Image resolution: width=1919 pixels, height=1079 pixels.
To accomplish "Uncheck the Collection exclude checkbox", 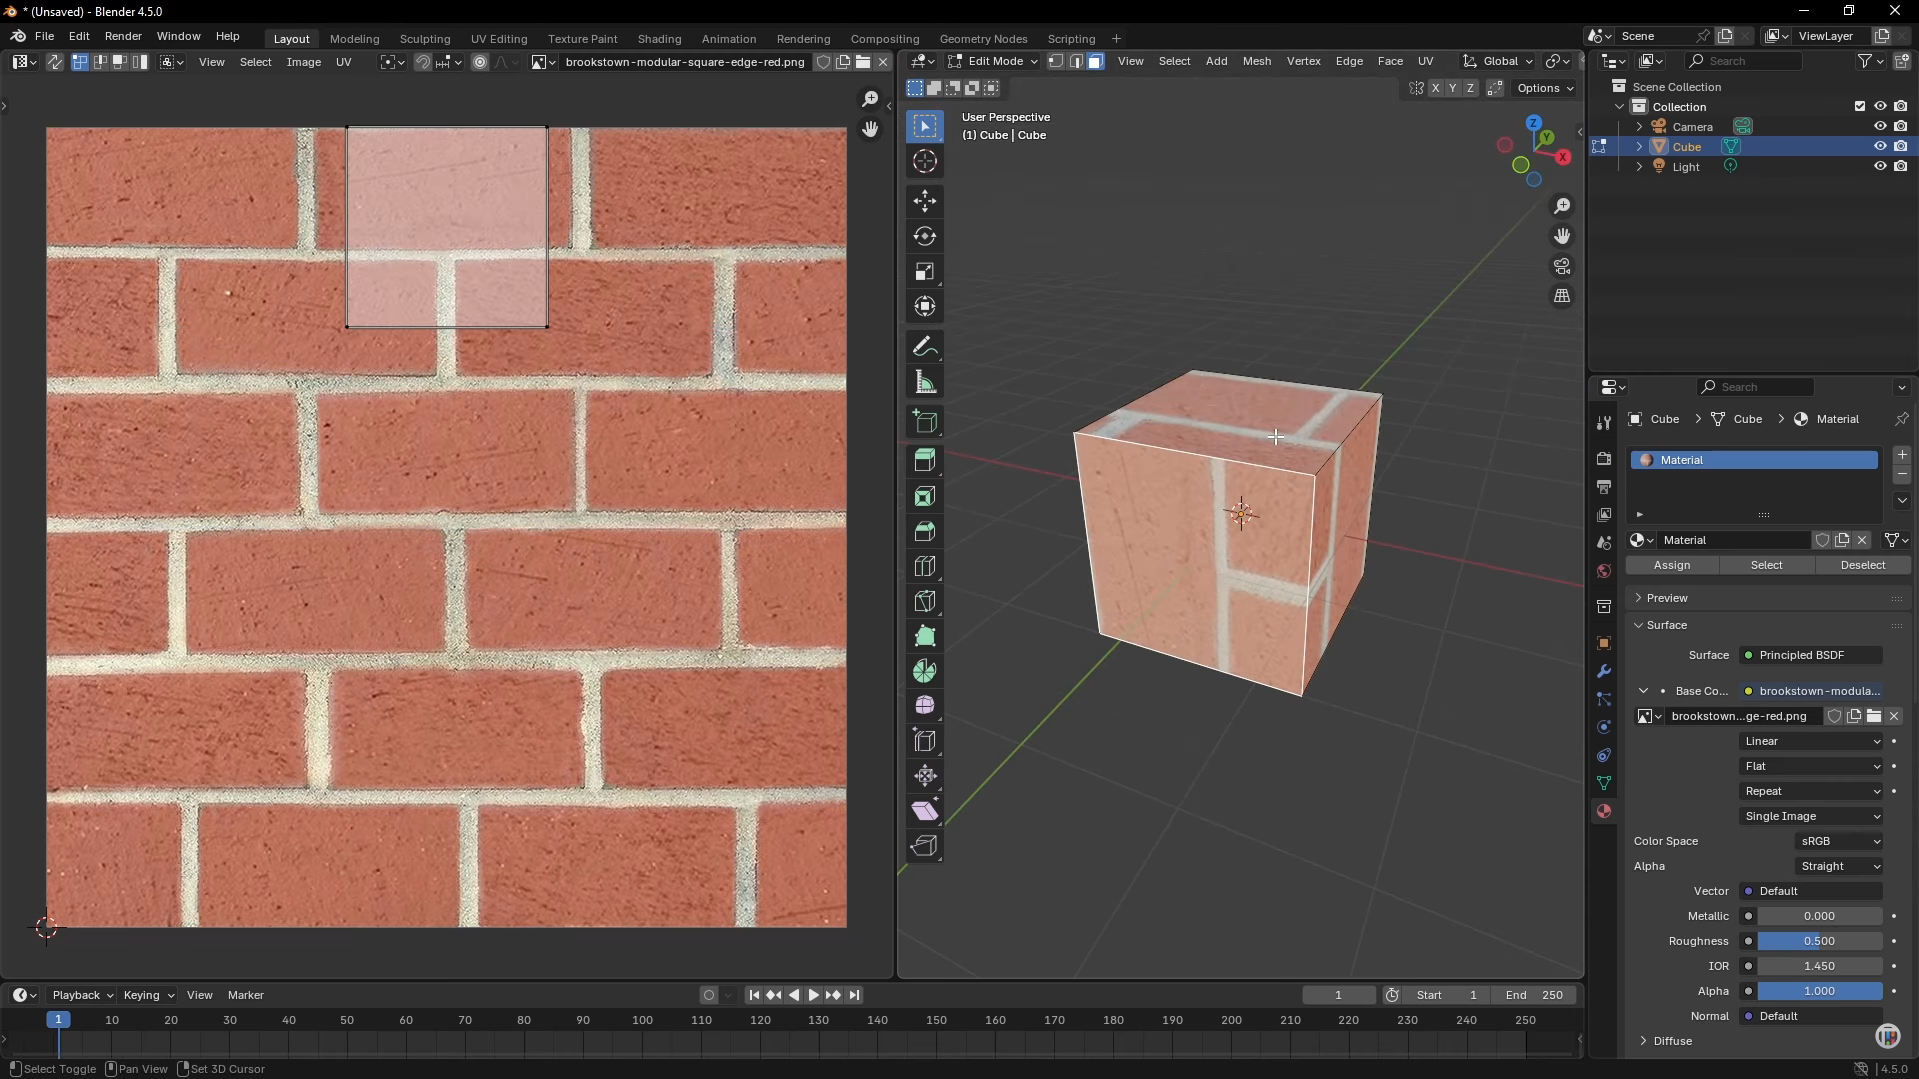I will click(1860, 106).
